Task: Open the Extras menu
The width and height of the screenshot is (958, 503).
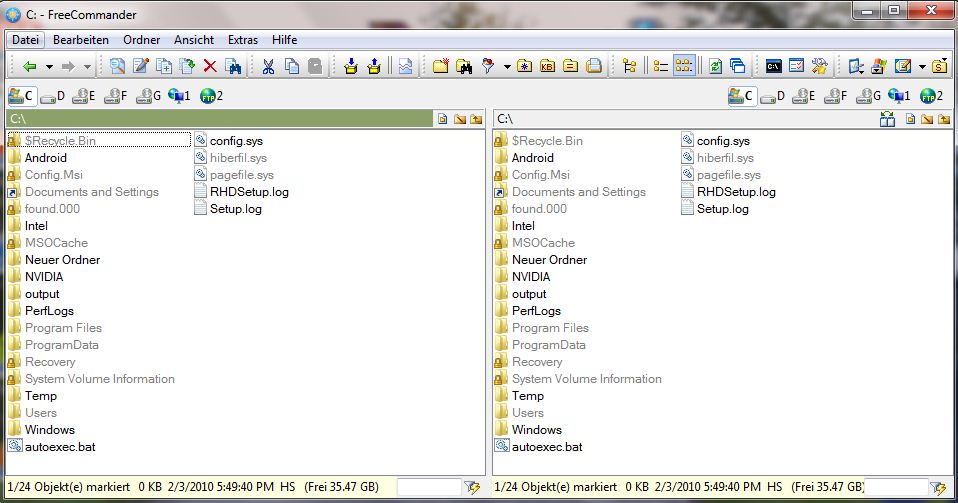Action: point(243,40)
